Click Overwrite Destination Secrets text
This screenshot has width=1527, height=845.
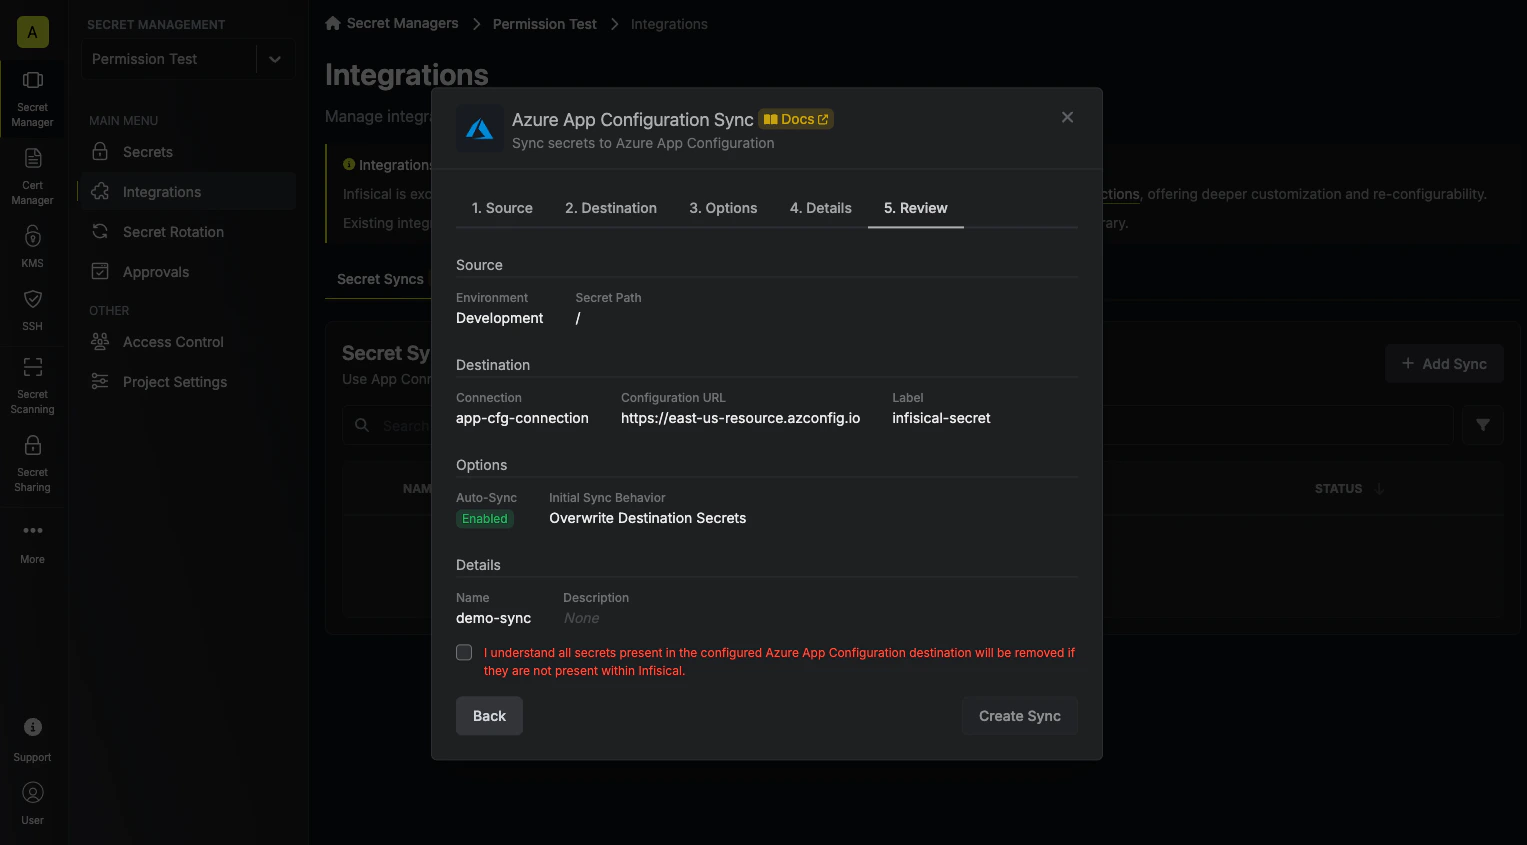point(647,518)
